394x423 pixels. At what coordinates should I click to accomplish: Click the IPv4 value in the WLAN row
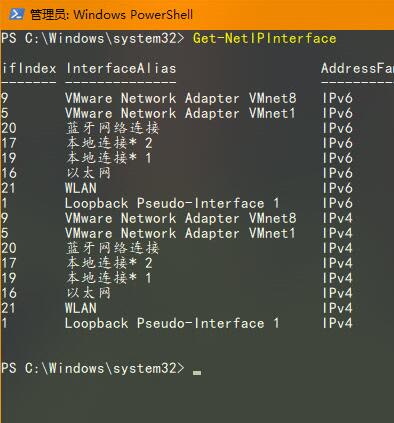pyautogui.click(x=337, y=308)
